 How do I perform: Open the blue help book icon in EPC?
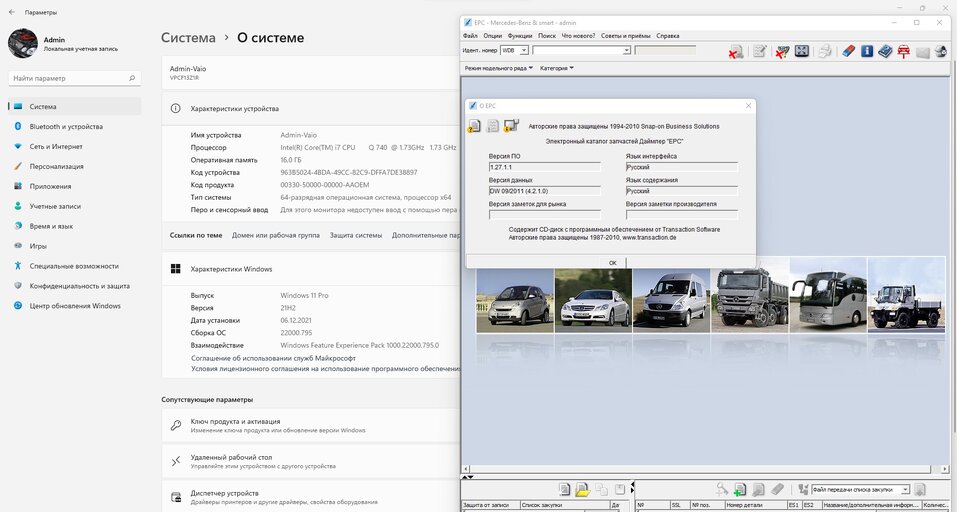[x=885, y=51]
